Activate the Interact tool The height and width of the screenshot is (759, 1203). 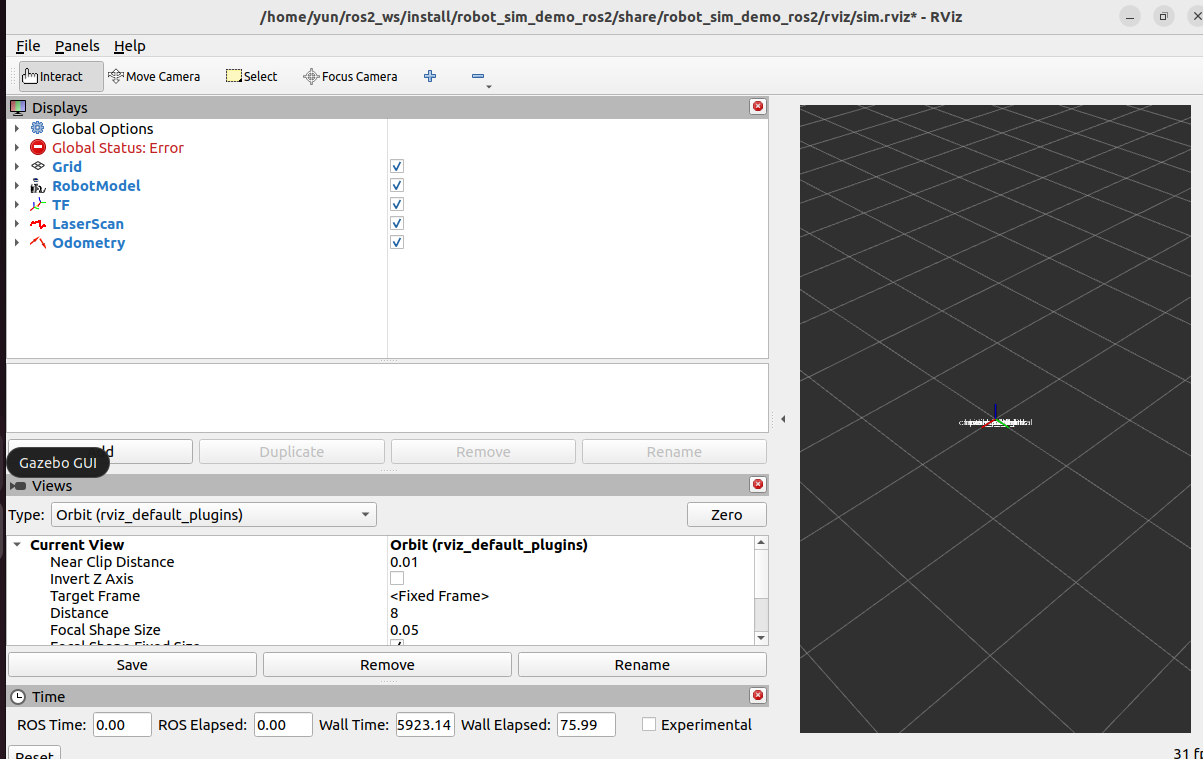click(61, 76)
